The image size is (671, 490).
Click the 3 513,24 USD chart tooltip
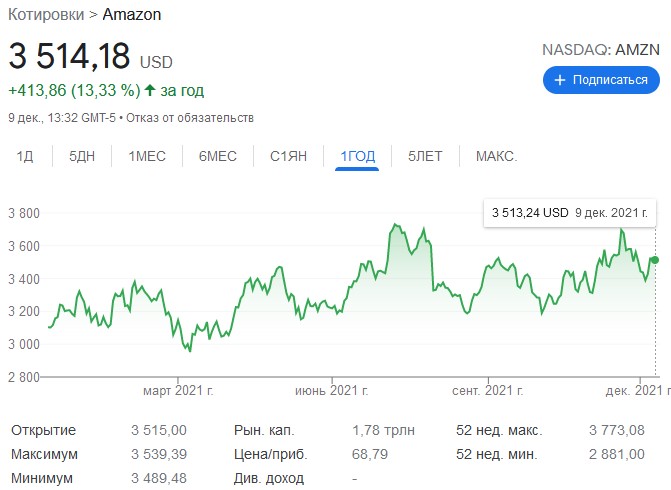tap(570, 213)
